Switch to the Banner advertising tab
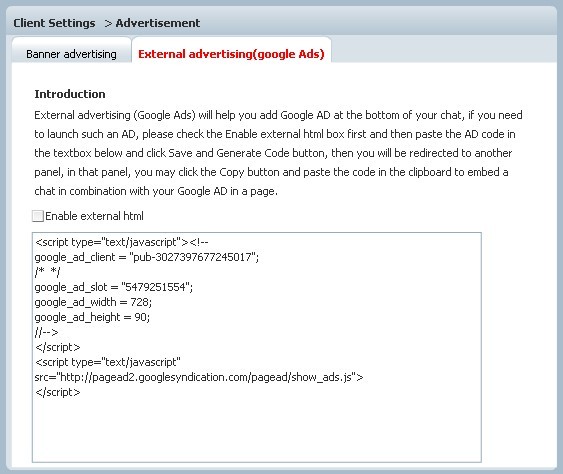 (71, 54)
